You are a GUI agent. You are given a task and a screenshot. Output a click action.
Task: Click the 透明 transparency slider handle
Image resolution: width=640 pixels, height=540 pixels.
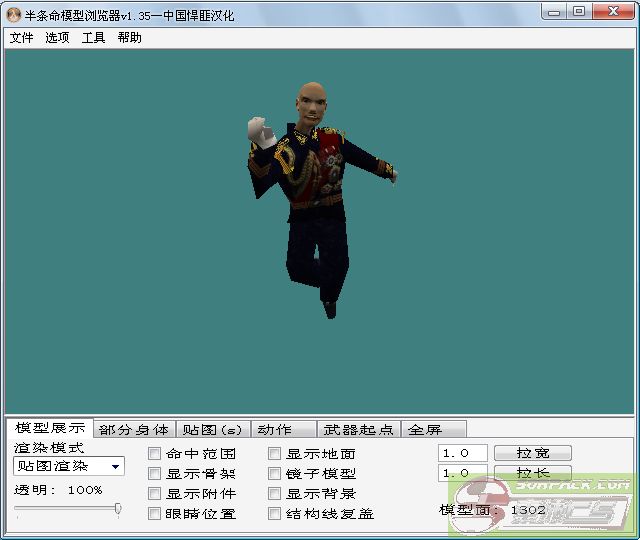118,509
